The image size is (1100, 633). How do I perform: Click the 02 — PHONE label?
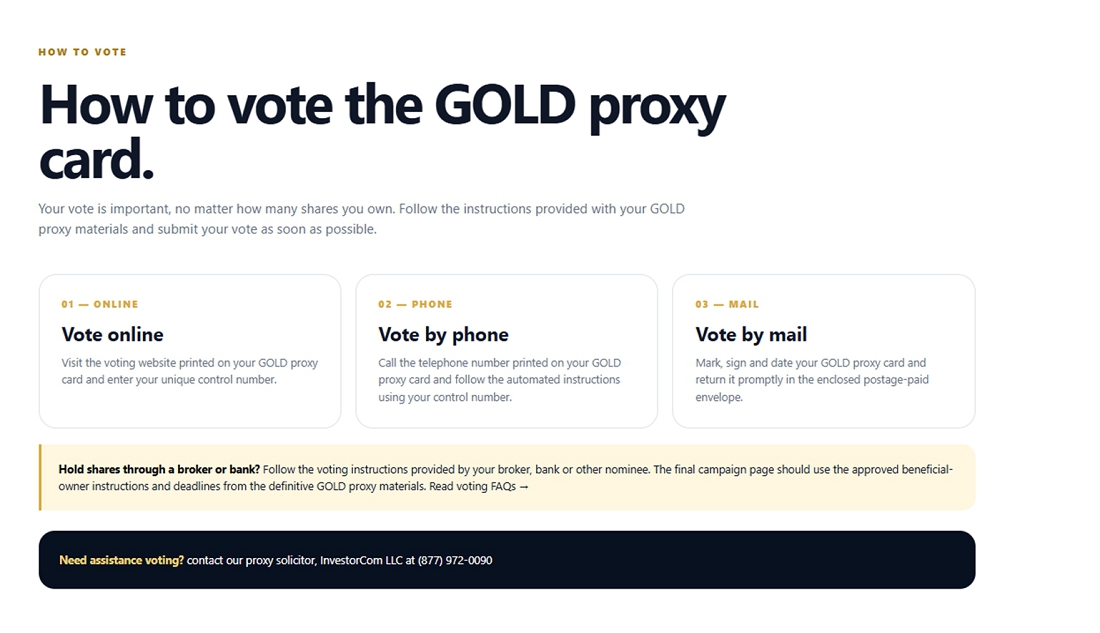[x=415, y=304]
